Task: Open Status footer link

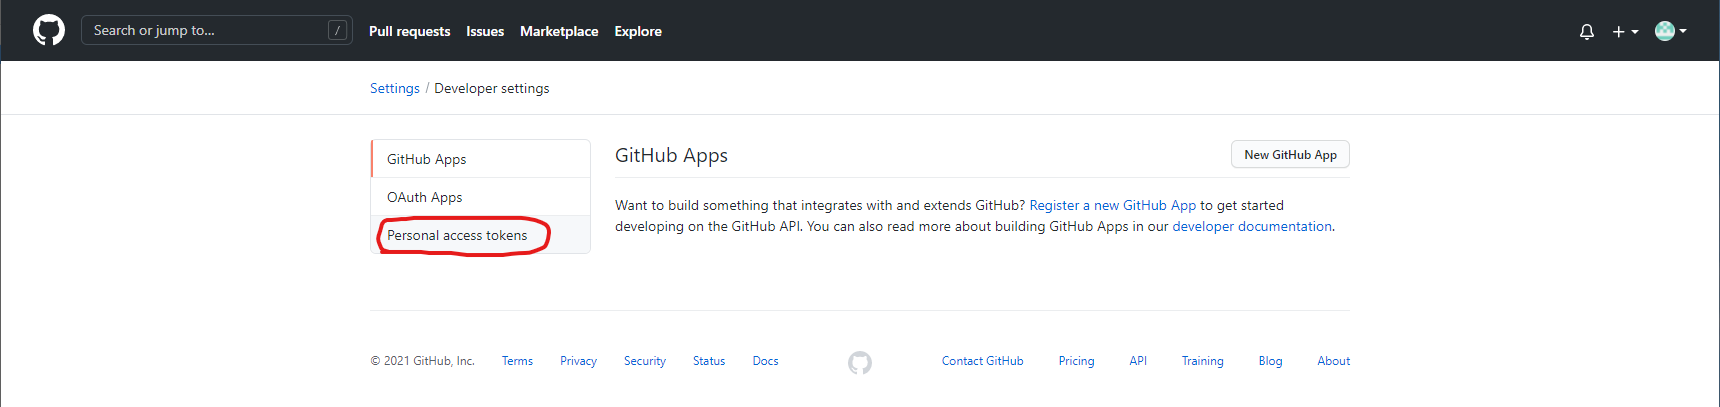Action: pyautogui.click(x=709, y=361)
